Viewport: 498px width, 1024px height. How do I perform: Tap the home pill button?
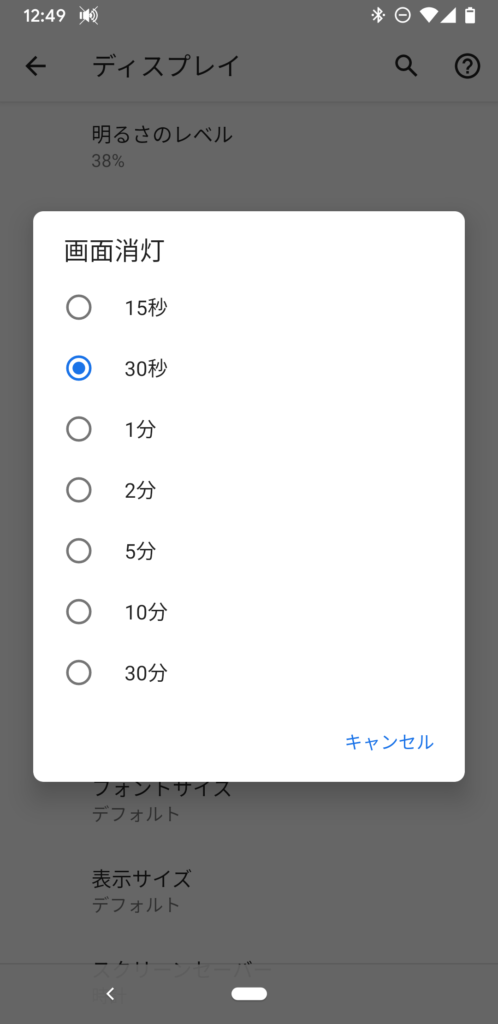[249, 994]
